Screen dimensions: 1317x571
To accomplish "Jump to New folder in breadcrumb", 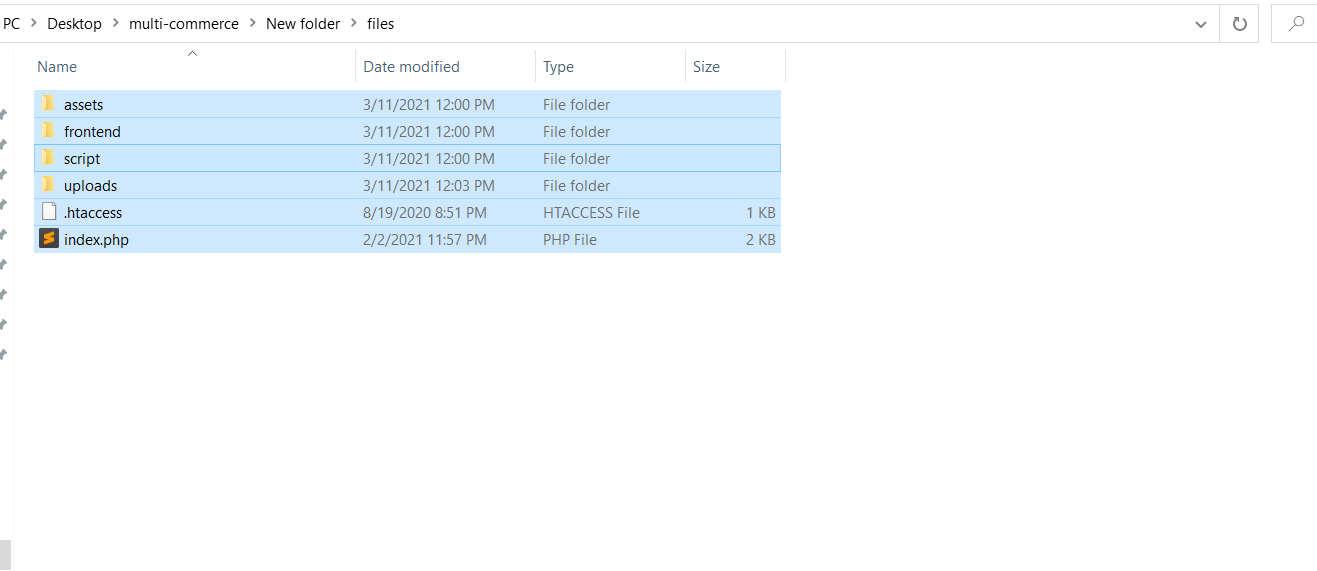I will click(x=303, y=24).
